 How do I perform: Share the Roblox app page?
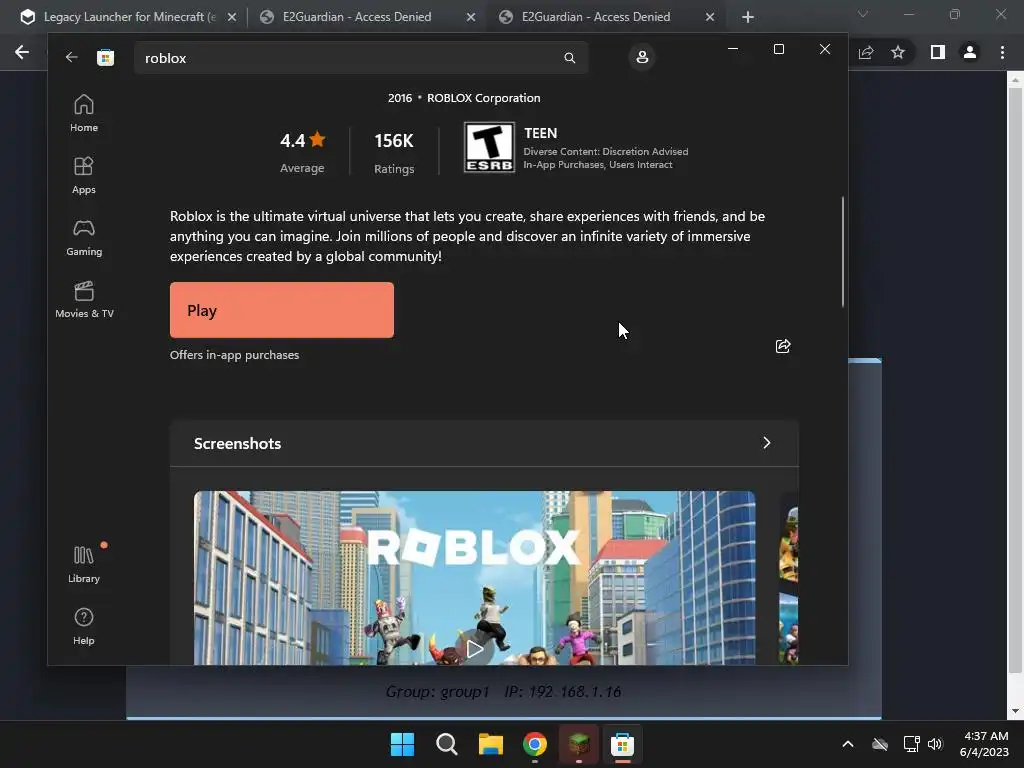(783, 346)
